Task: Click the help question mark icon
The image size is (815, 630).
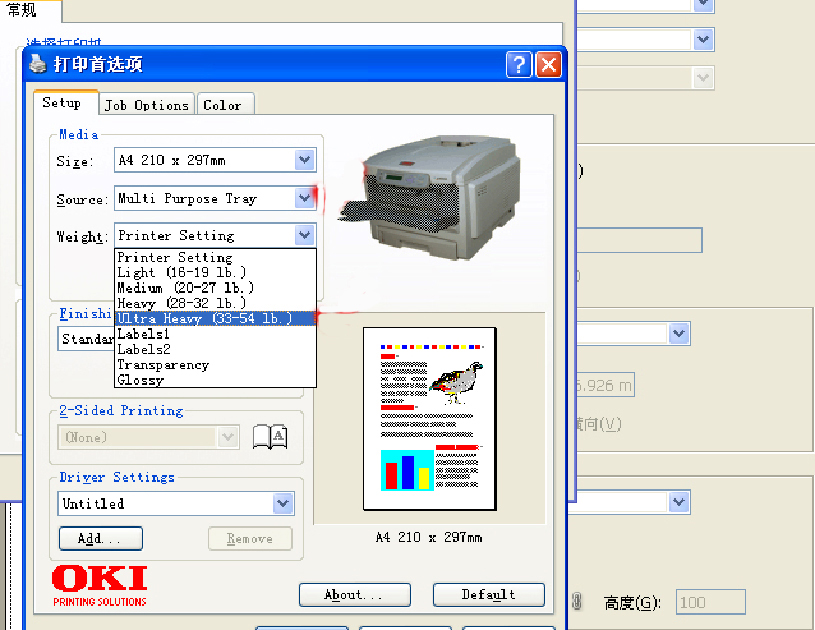Action: point(518,65)
